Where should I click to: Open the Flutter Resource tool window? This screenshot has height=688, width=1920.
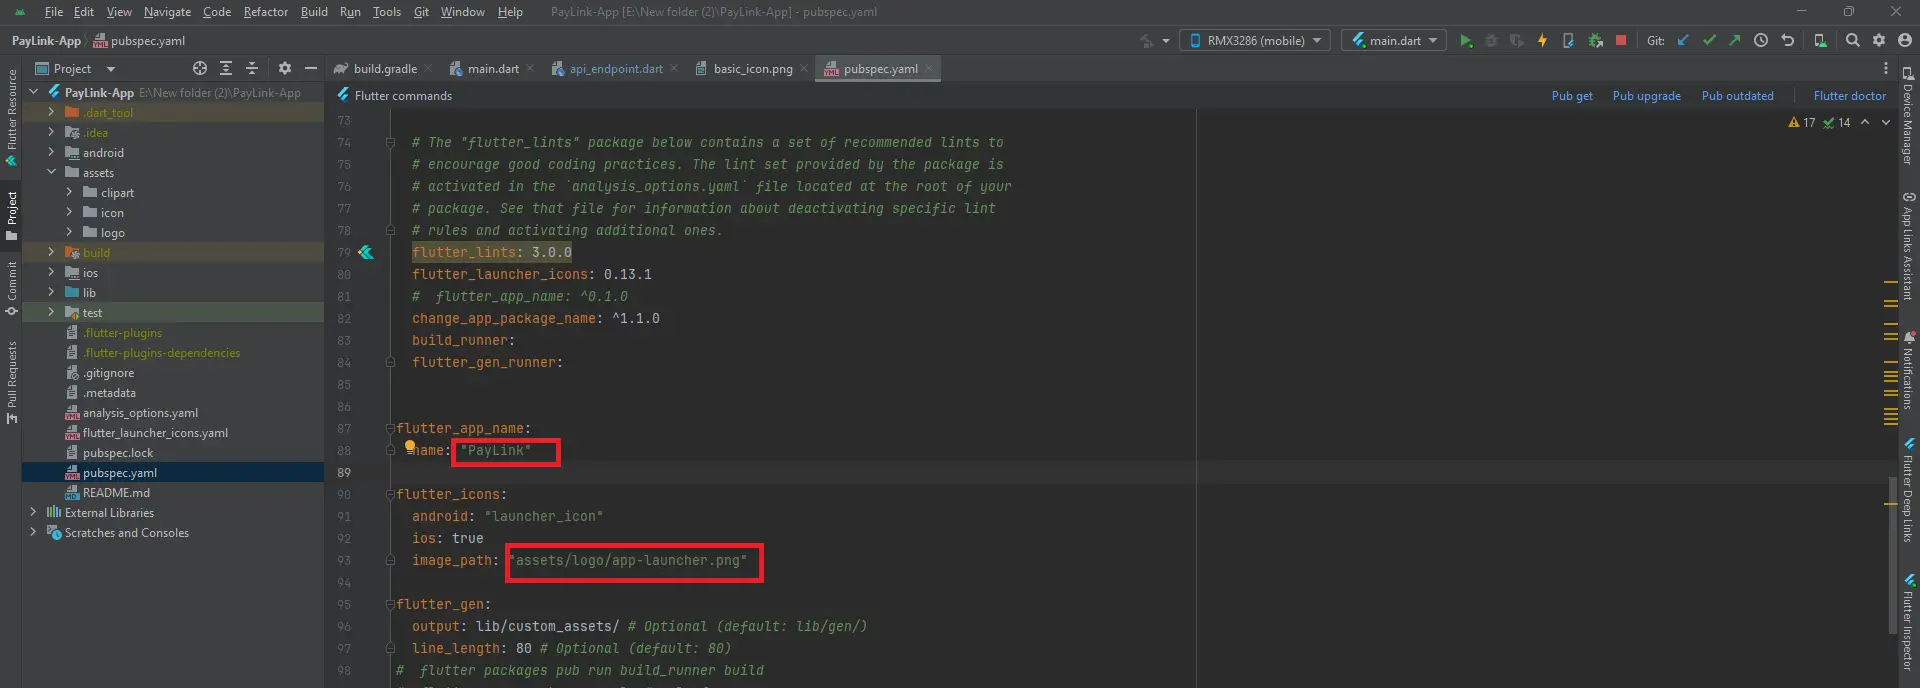12,118
